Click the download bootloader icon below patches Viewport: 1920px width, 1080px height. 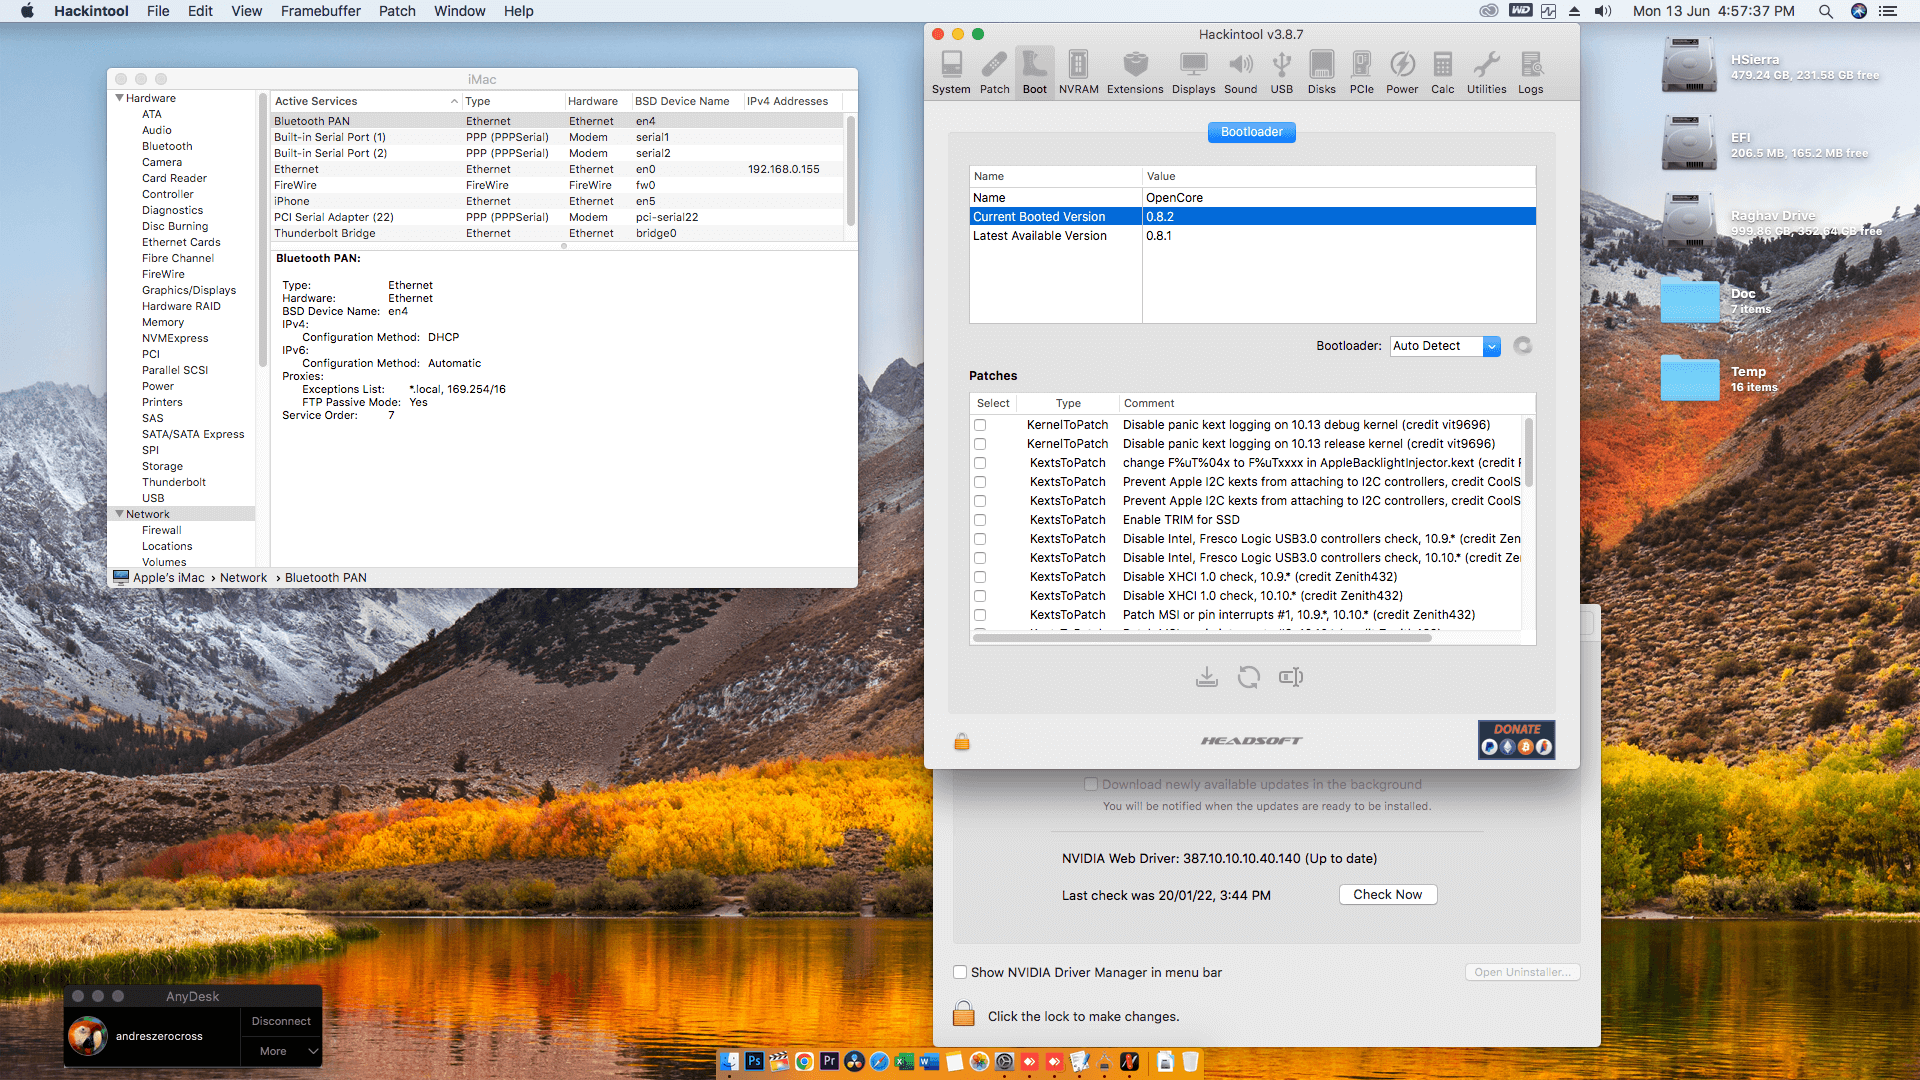tap(1206, 677)
